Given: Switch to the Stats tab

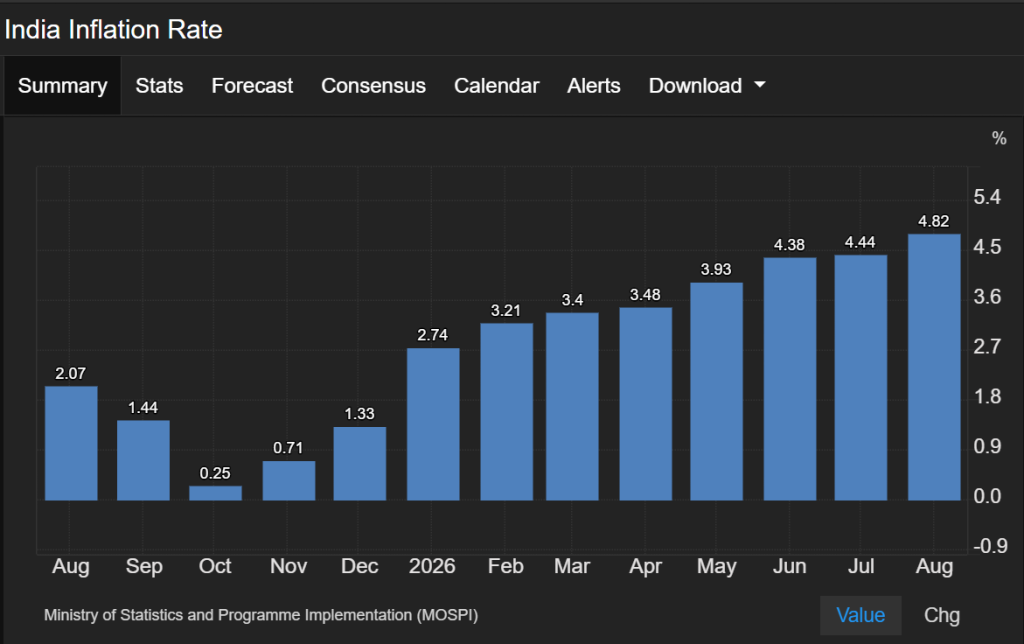Looking at the screenshot, I should click(159, 86).
